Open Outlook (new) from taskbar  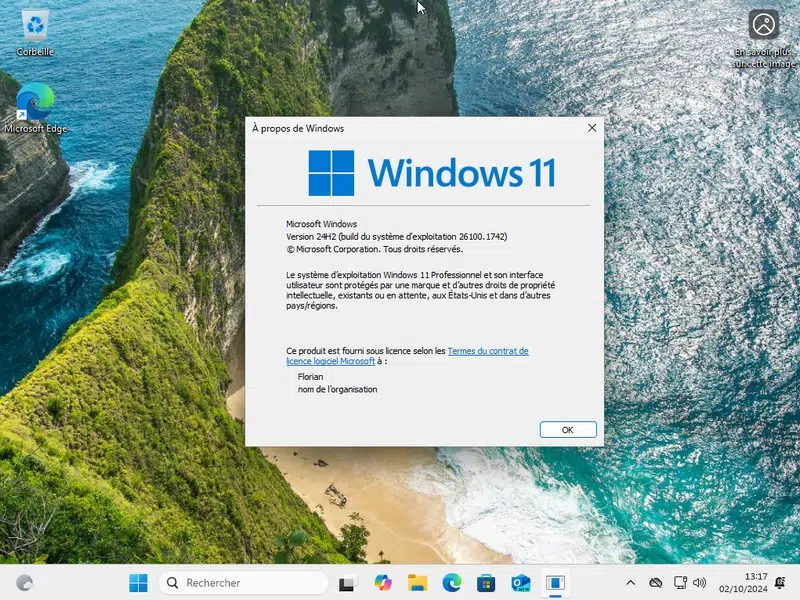520,583
